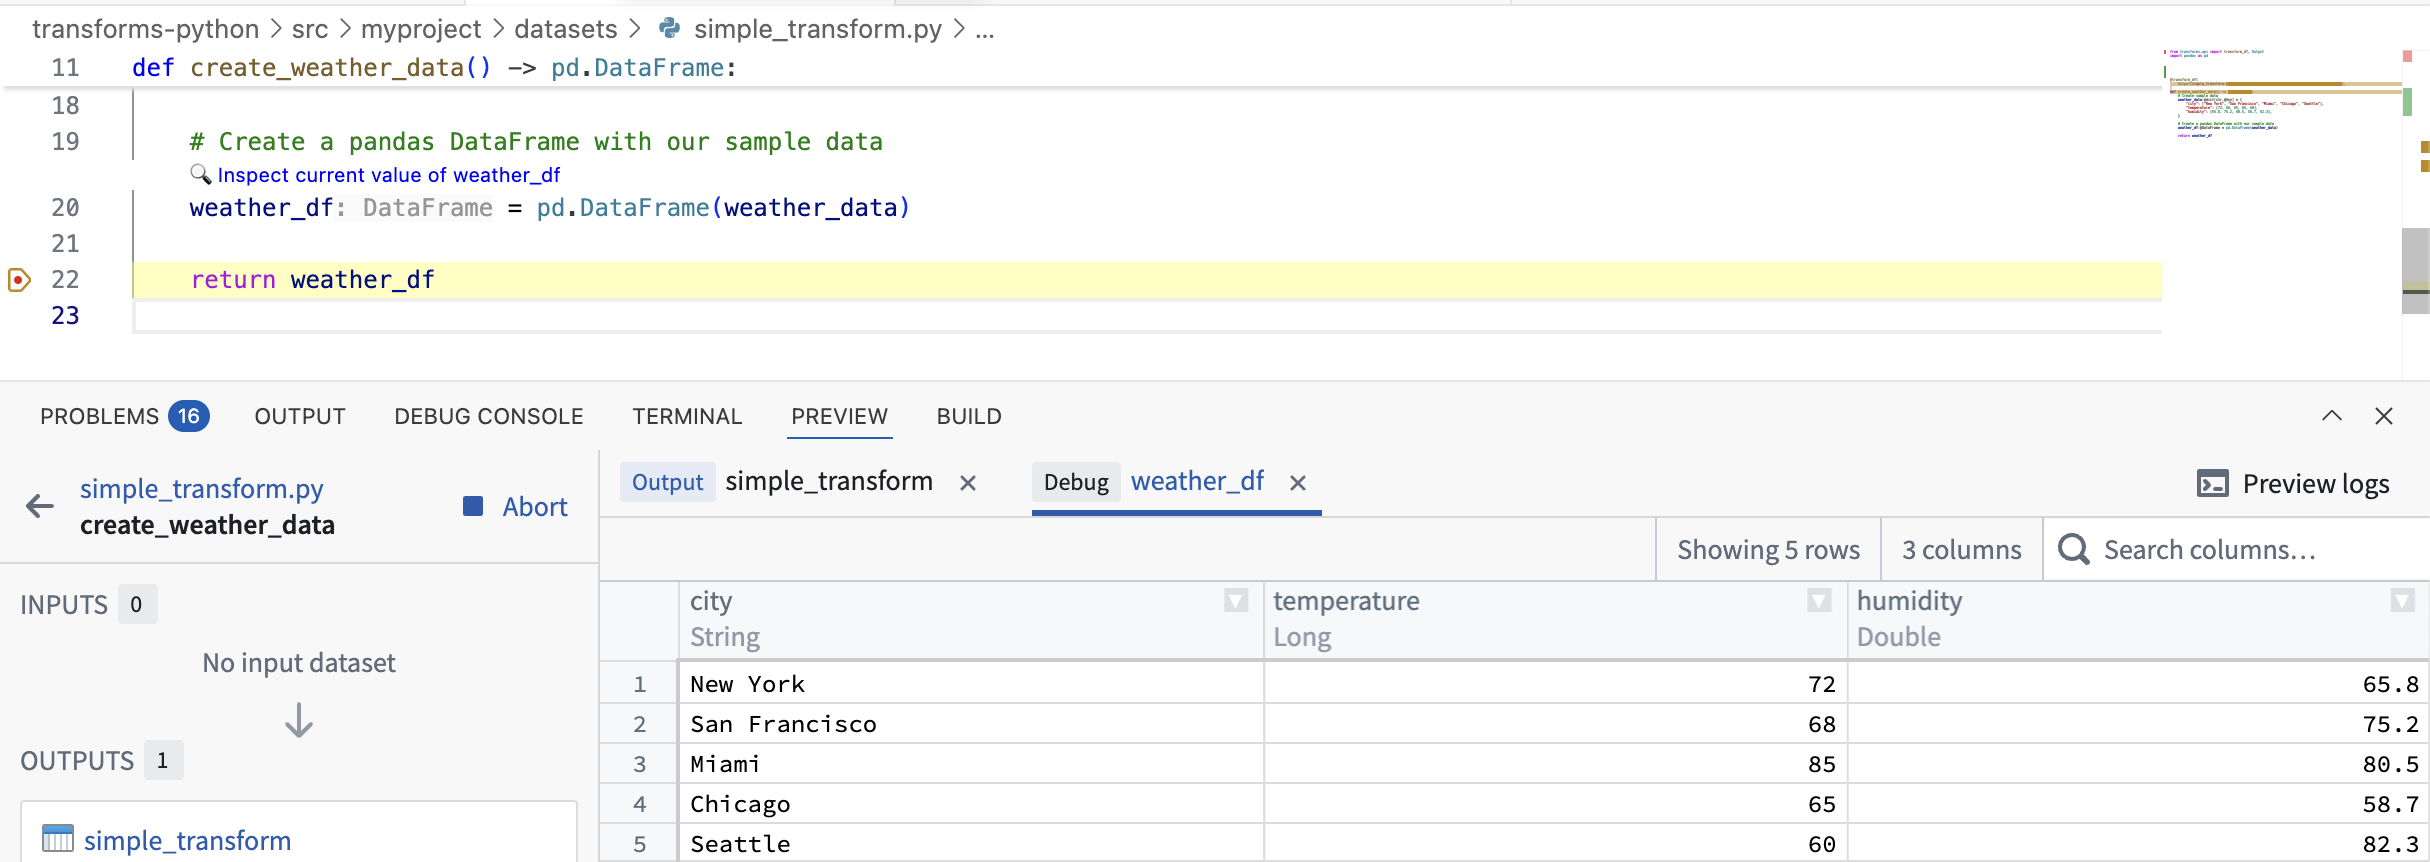Close the simple_transform output tab
This screenshot has height=862, width=2430.
pyautogui.click(x=967, y=483)
